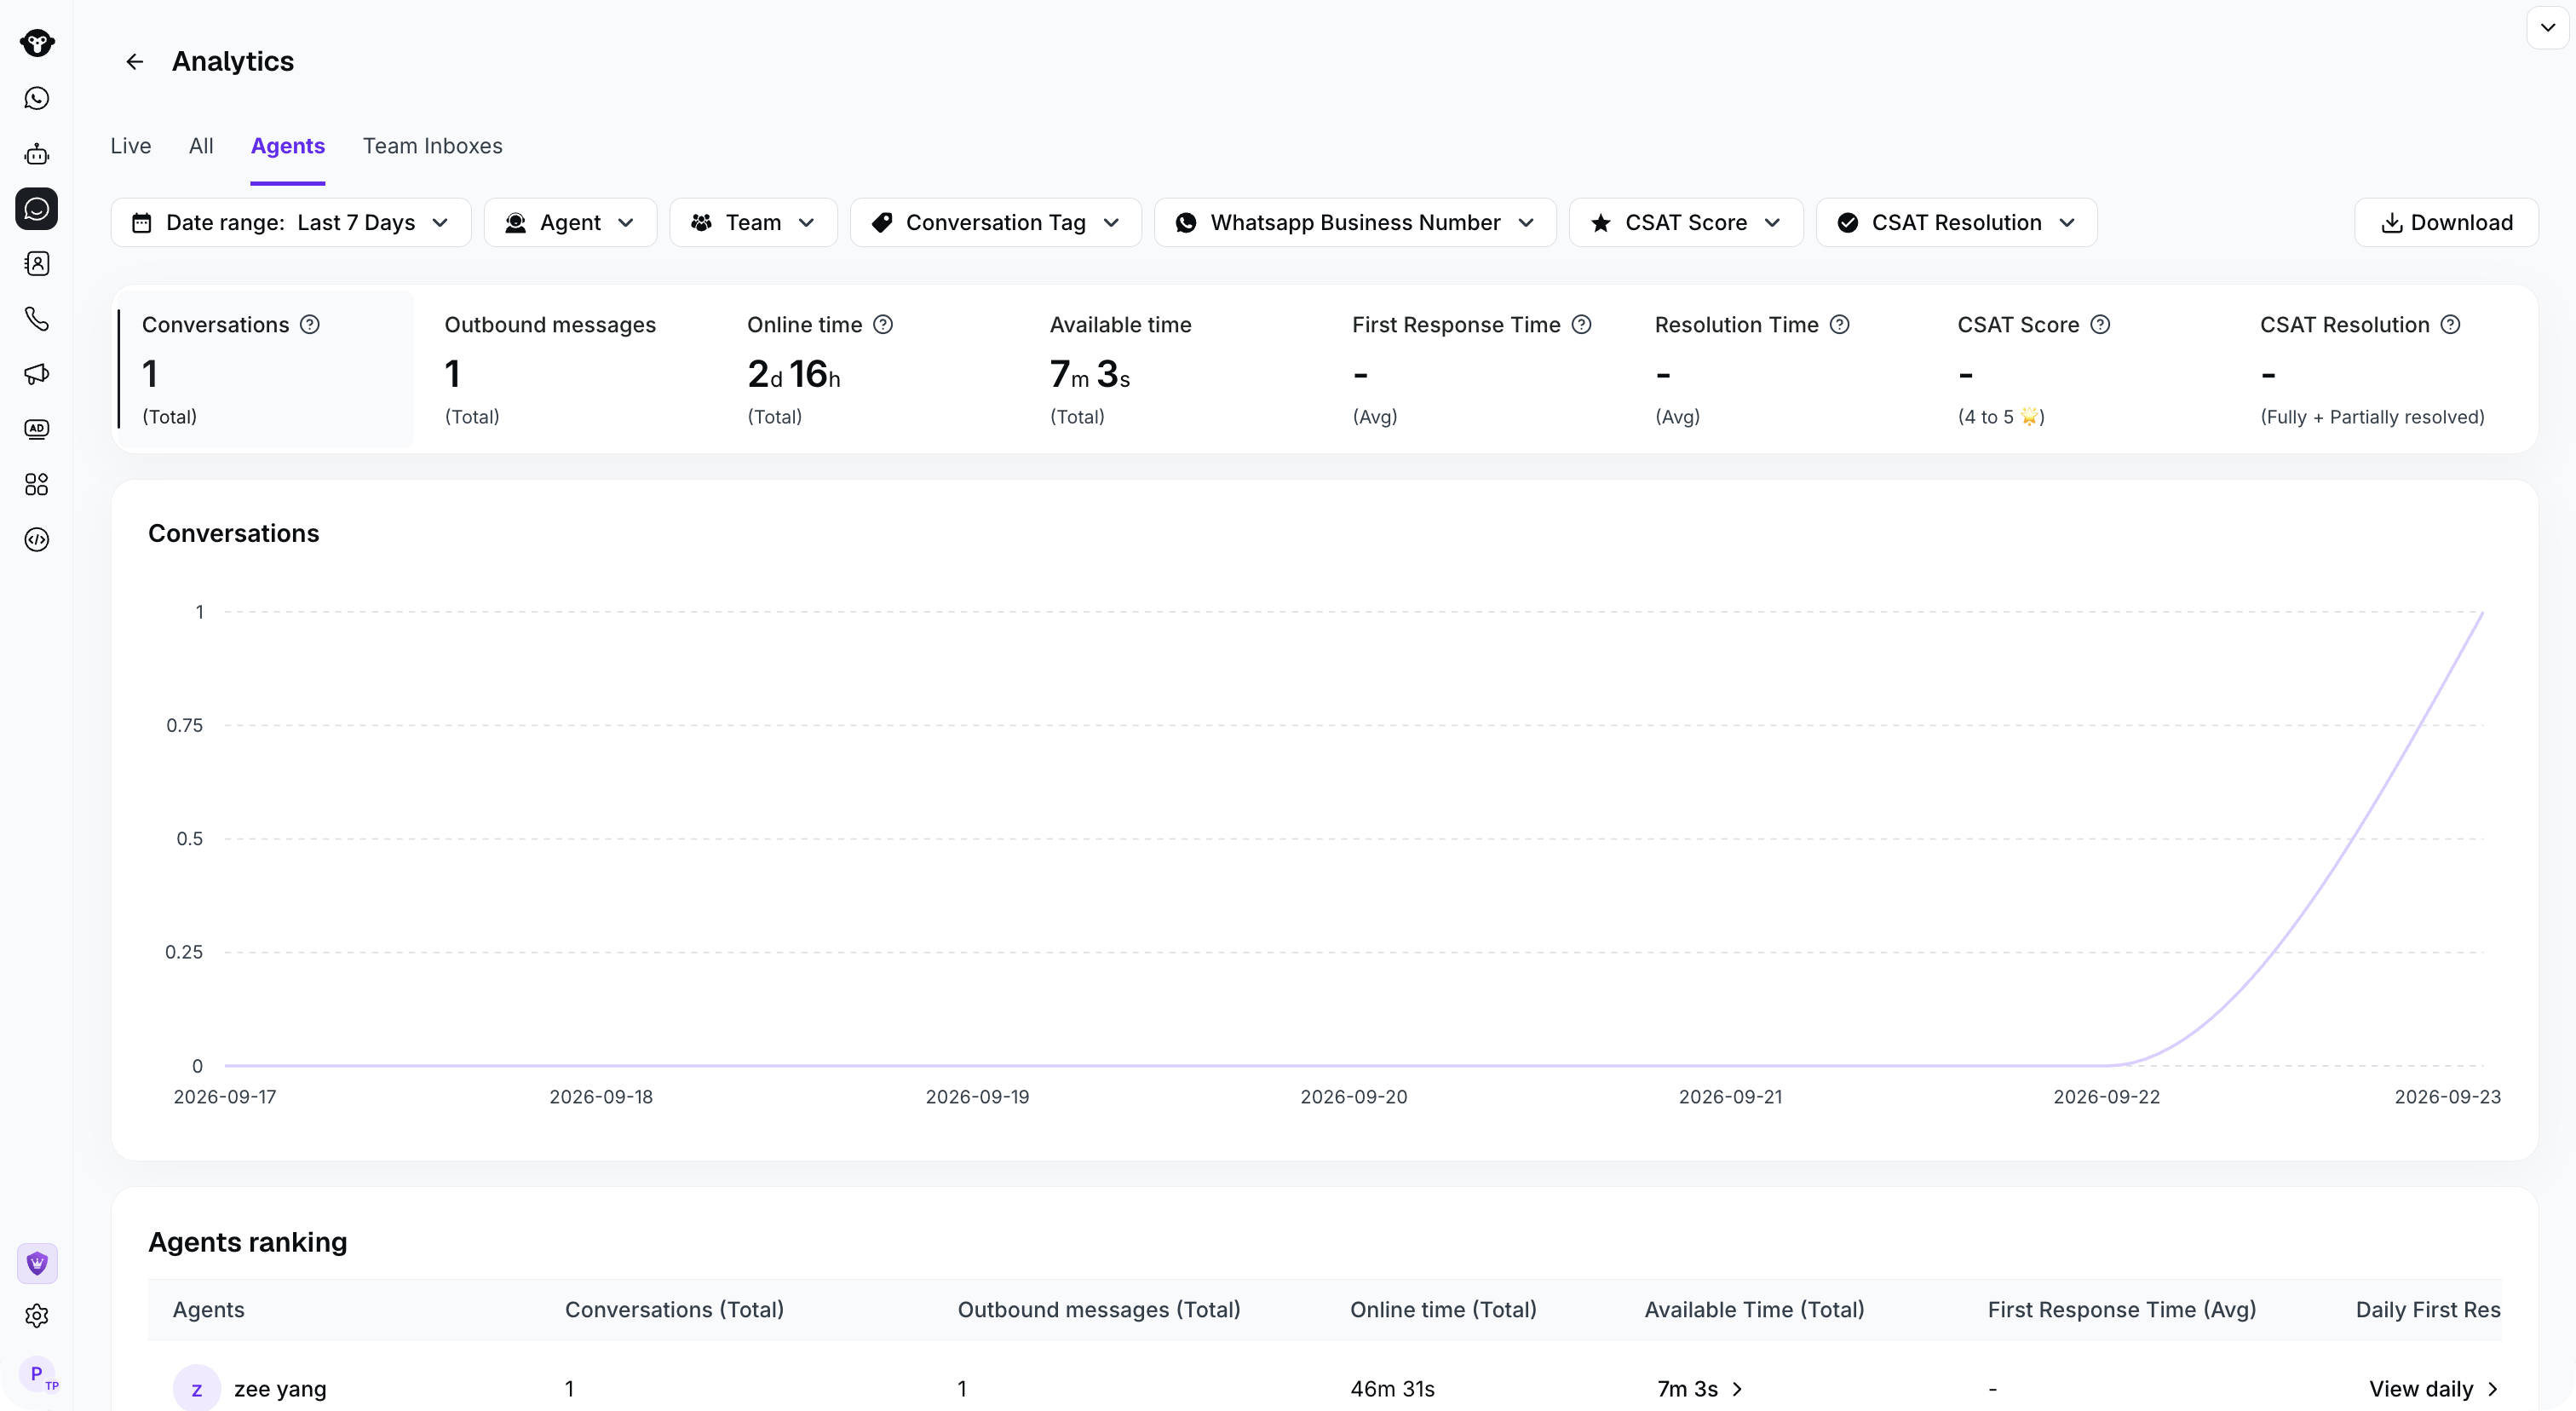Viewport: 2576px width, 1411px height.
Task: Click the help icon next to the Conversations metric
Action: tap(310, 325)
